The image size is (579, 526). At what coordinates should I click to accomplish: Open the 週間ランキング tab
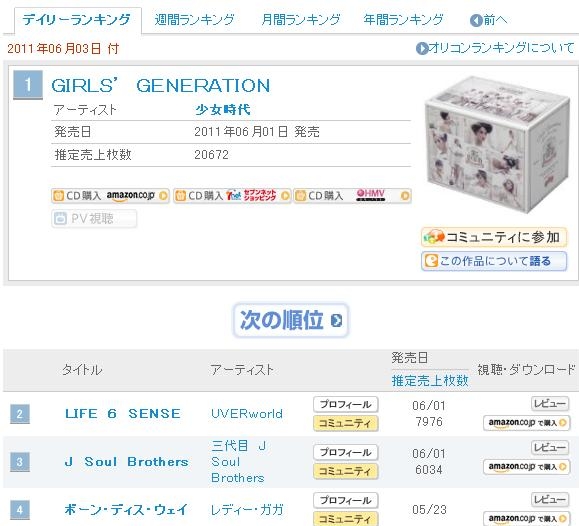(x=194, y=20)
